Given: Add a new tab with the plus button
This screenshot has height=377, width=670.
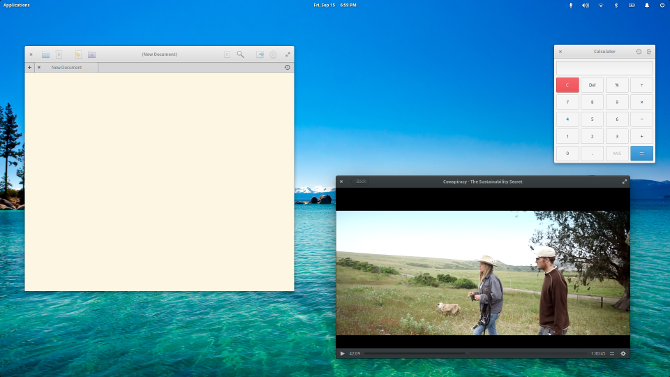Looking at the screenshot, I should 29,68.
